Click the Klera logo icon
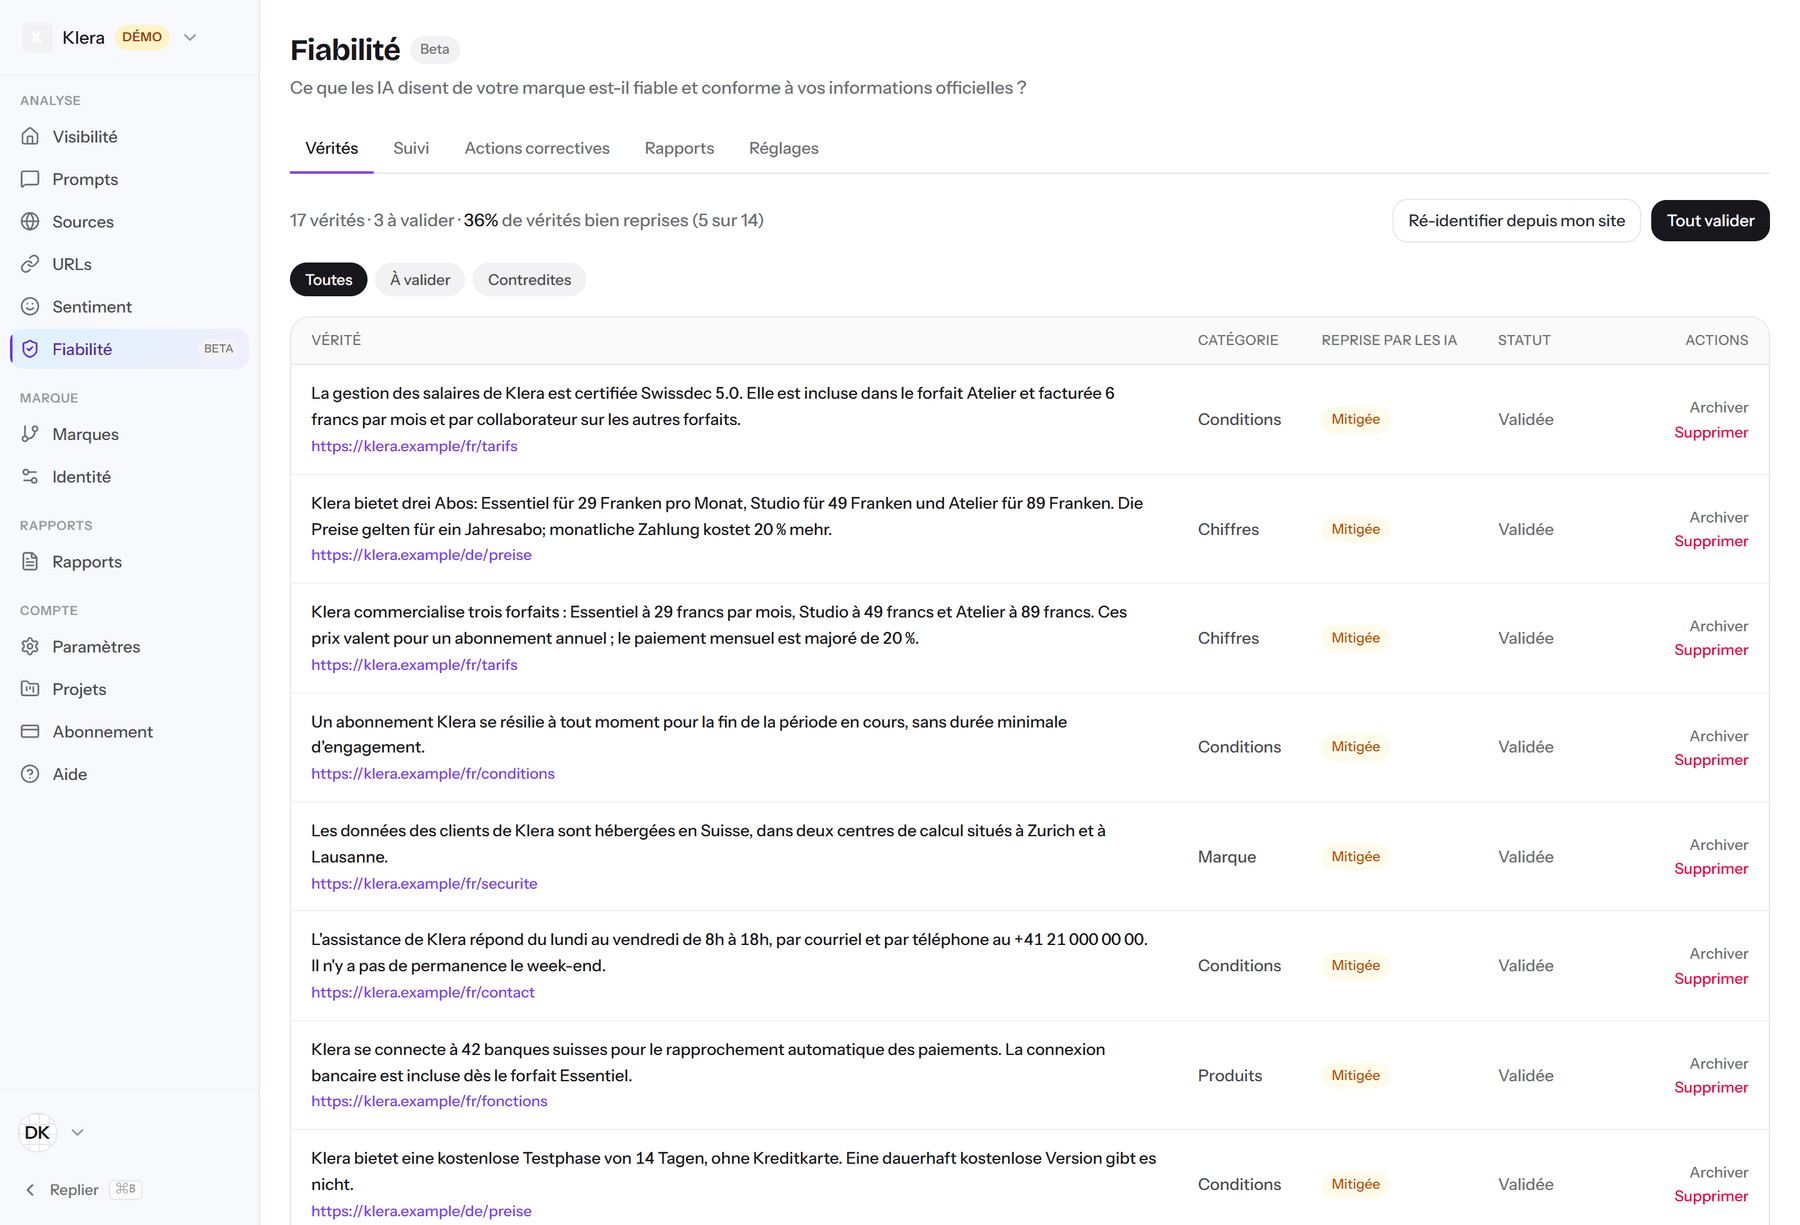The height and width of the screenshot is (1225, 1800). (37, 37)
